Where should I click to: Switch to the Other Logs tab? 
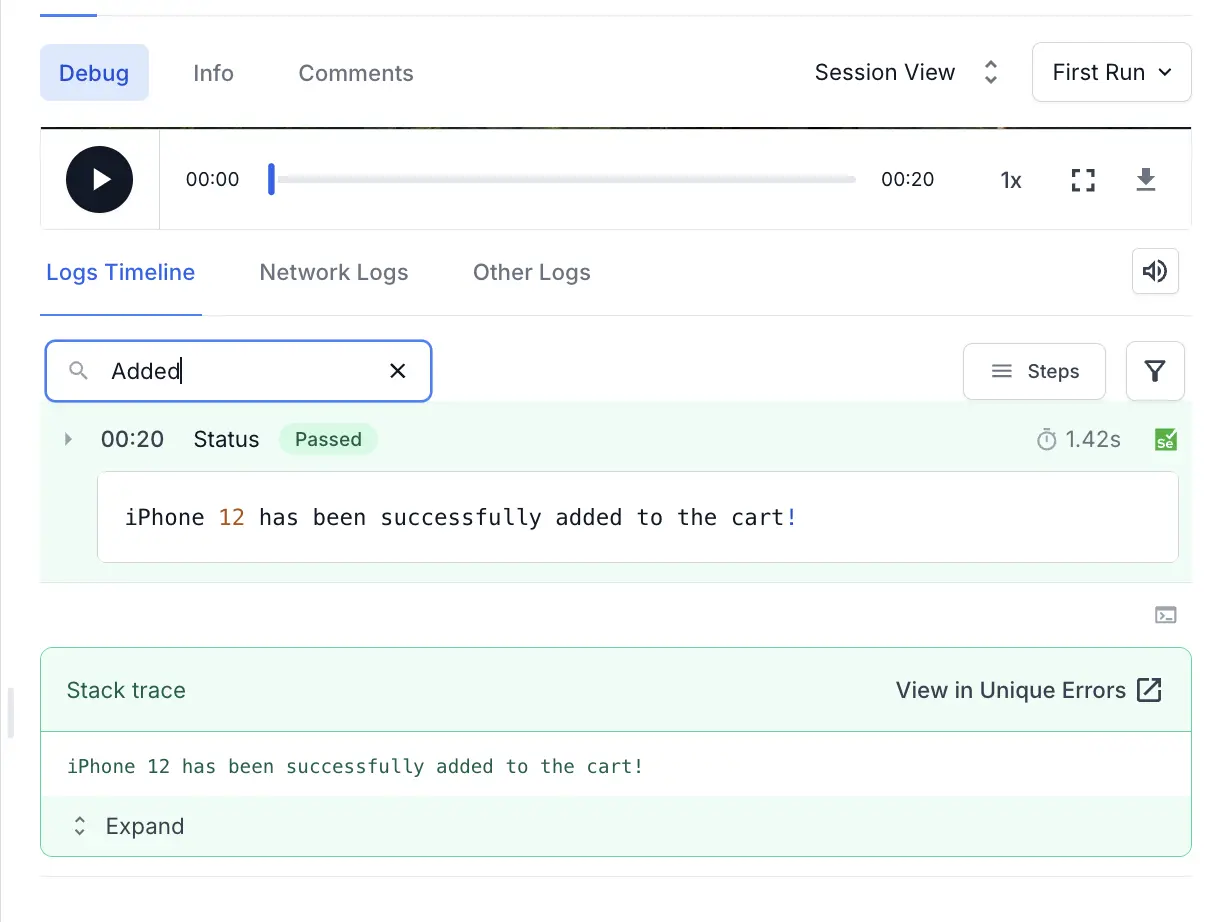click(x=531, y=272)
